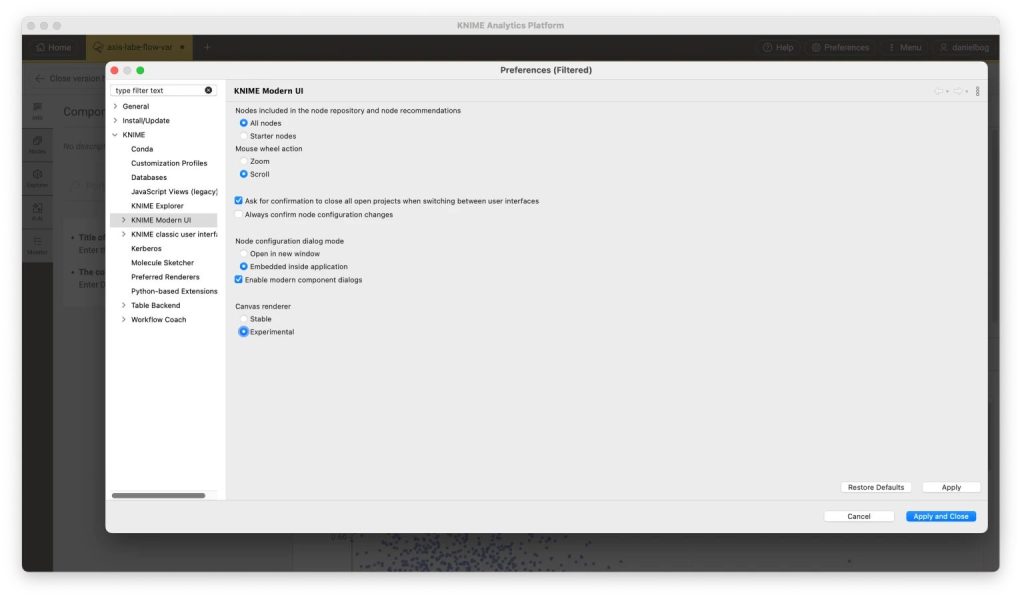1024x599 pixels.
Task: Click the Apply button
Action: click(x=951, y=488)
